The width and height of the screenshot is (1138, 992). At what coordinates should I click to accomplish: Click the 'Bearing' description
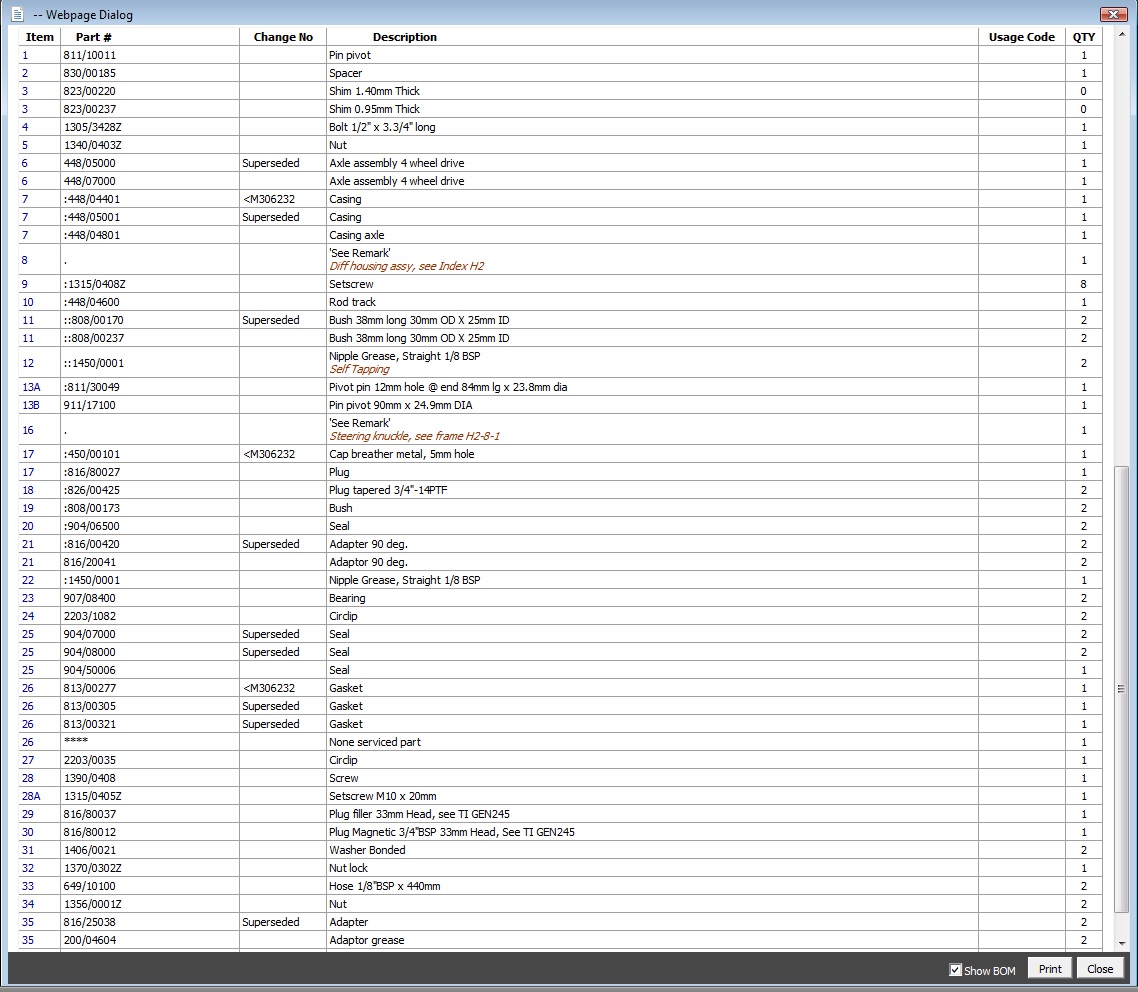coord(347,599)
